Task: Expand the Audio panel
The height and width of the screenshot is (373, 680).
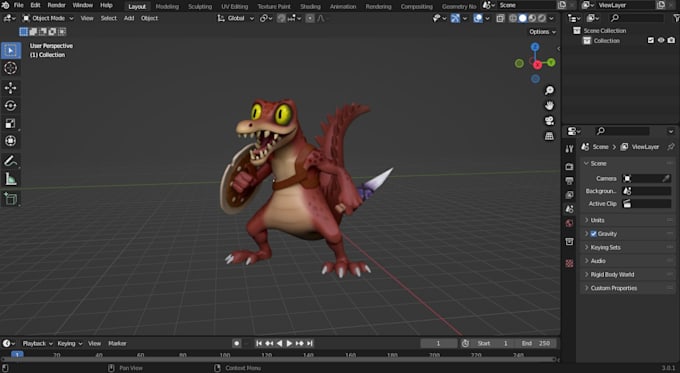Action: point(627,261)
